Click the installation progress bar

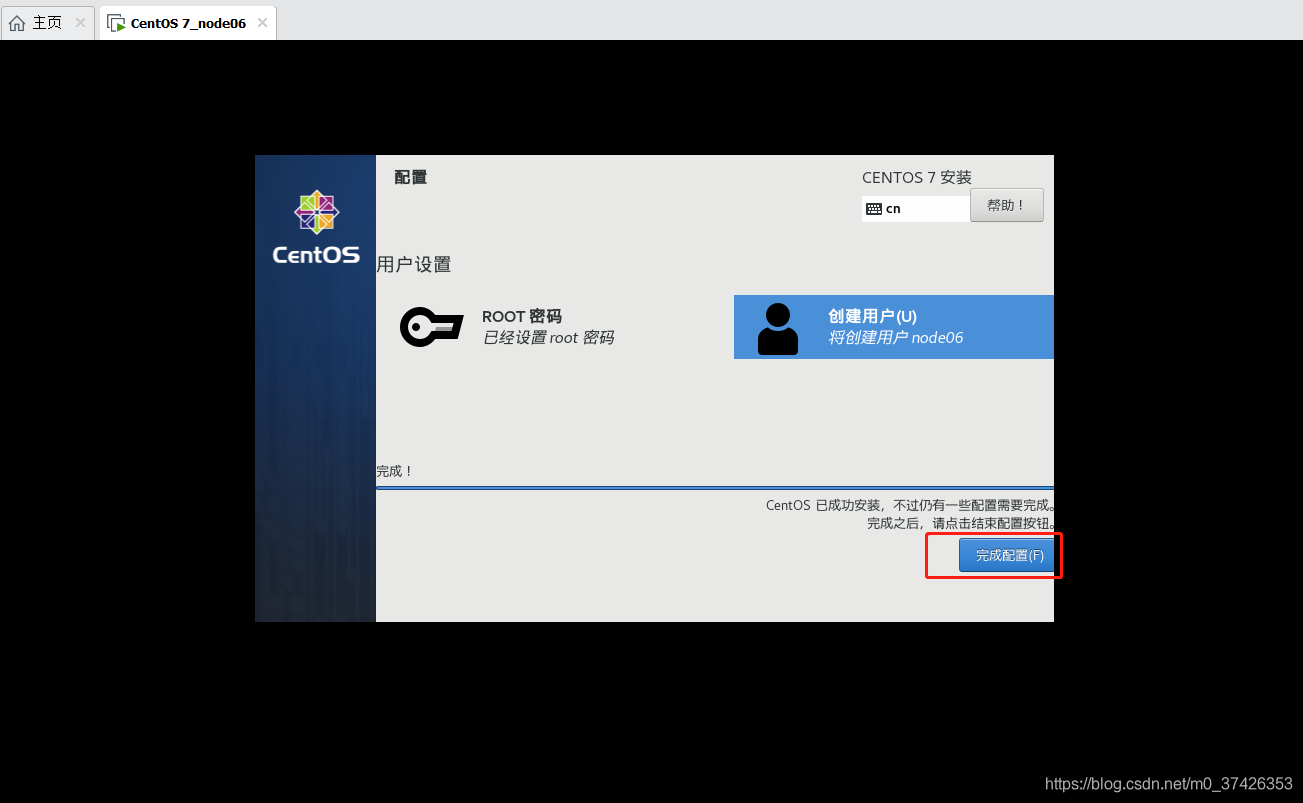click(x=715, y=488)
